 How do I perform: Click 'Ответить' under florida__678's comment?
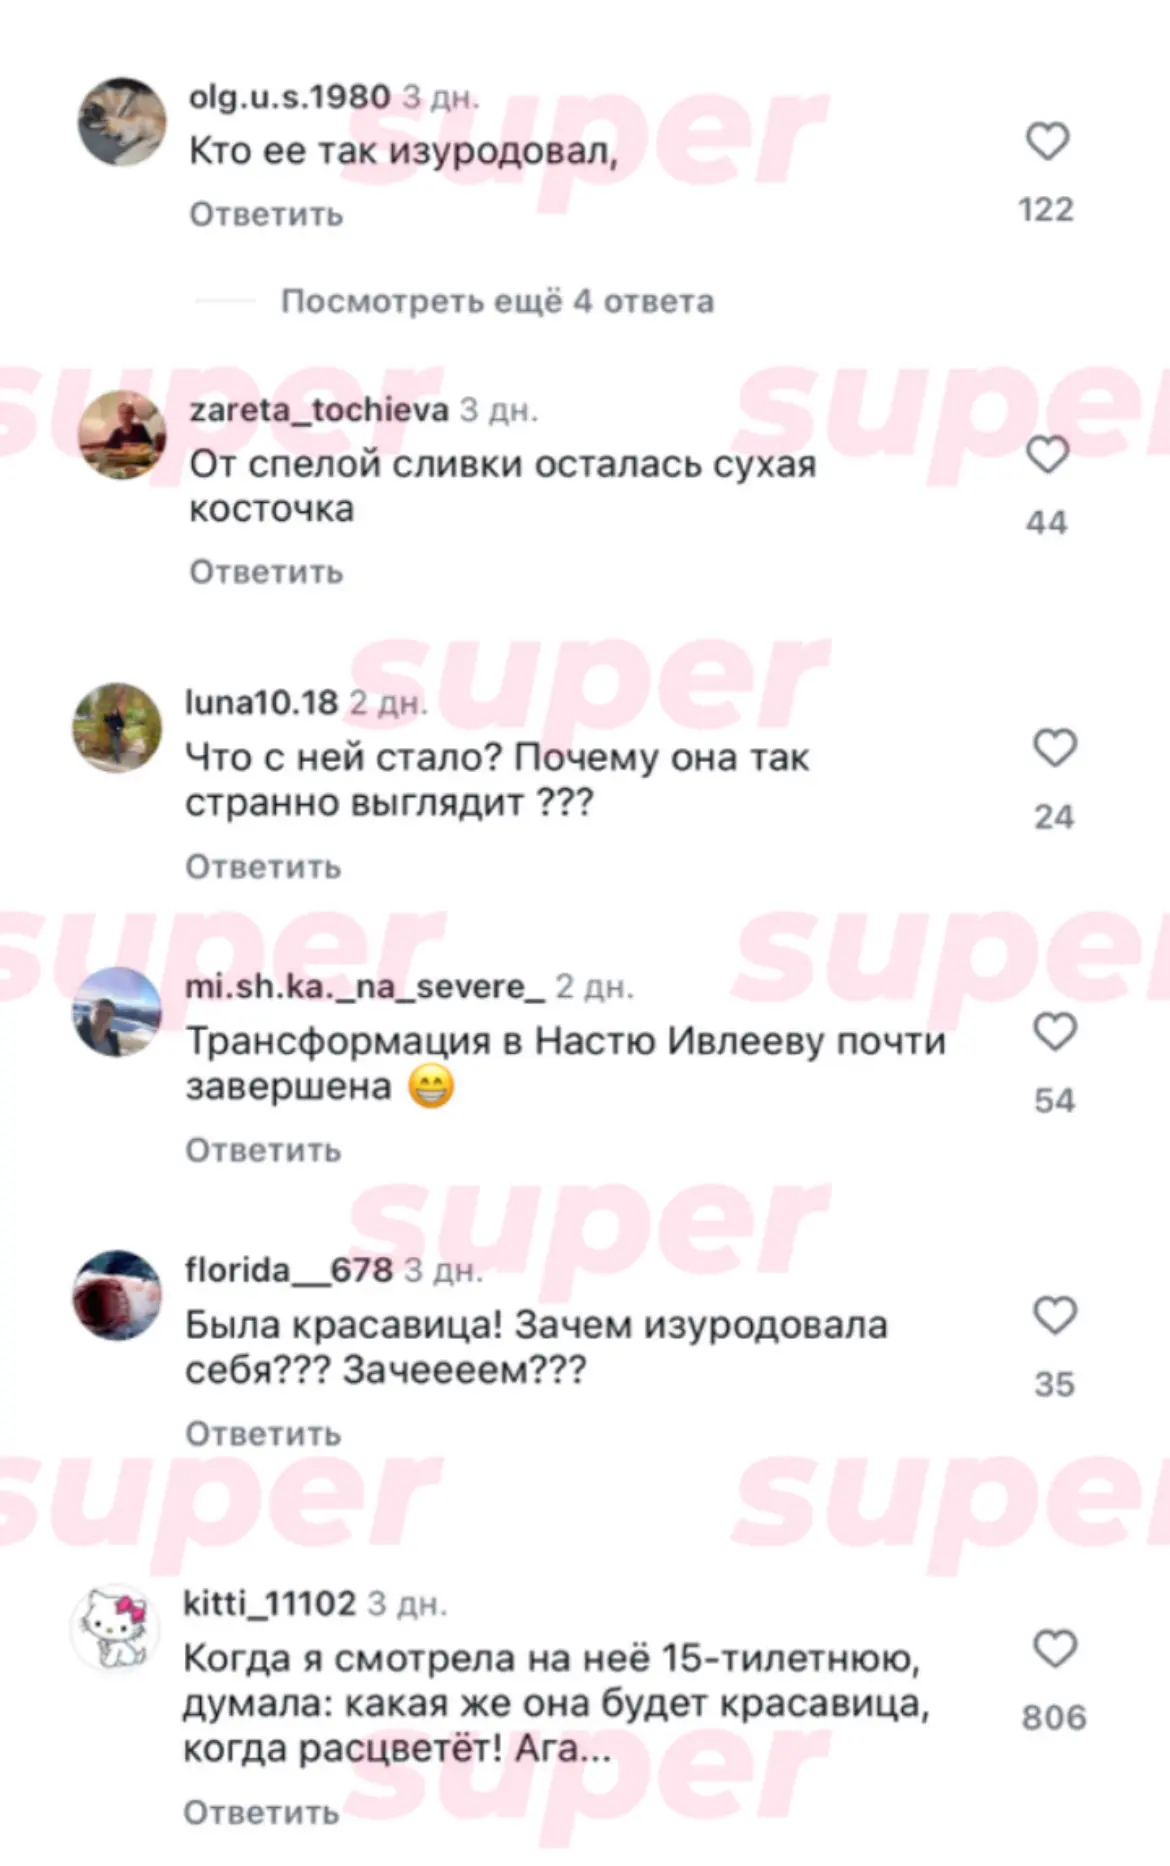pyautogui.click(x=263, y=1433)
